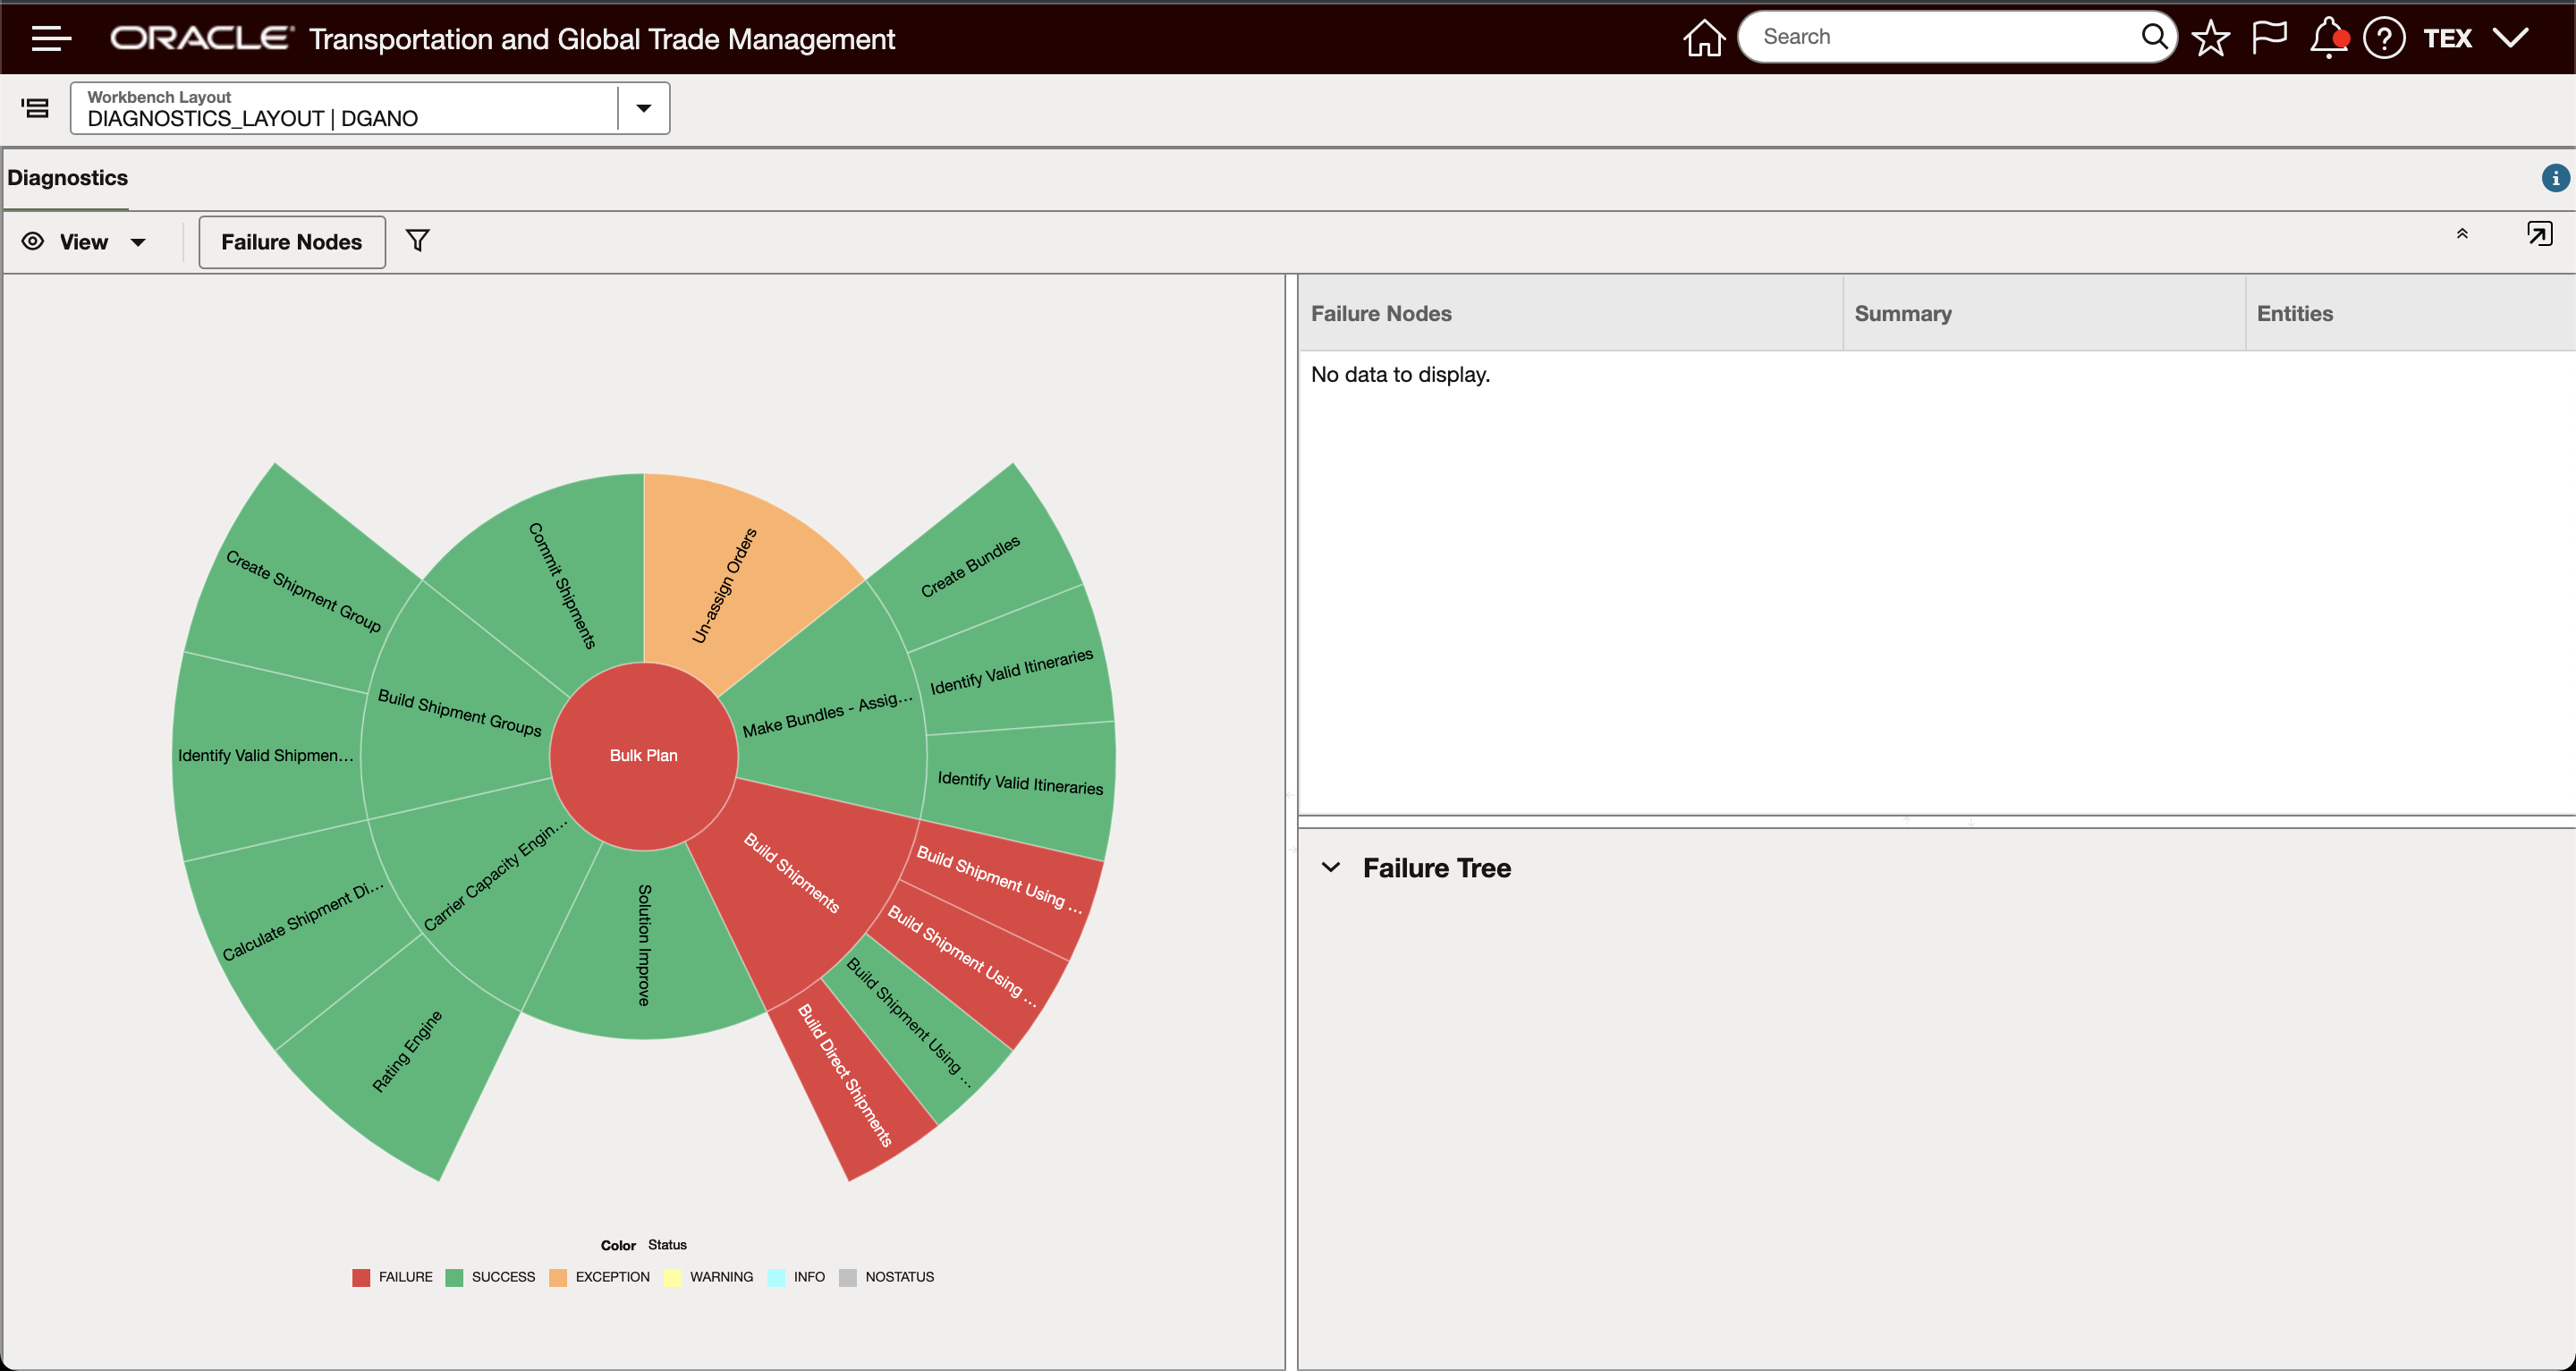Click the blue info icon
Viewport: 2576px width, 1371px height.
2555,178
